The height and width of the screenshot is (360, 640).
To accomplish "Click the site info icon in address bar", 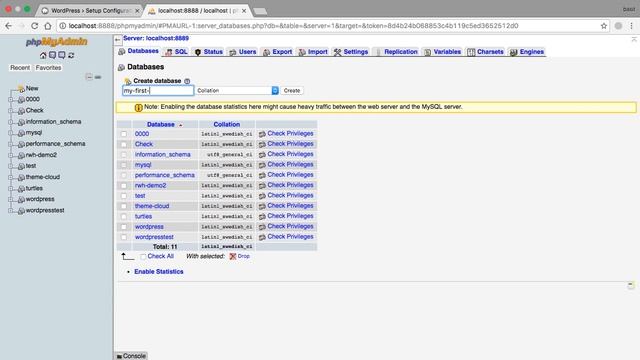I will [x=63, y=26].
